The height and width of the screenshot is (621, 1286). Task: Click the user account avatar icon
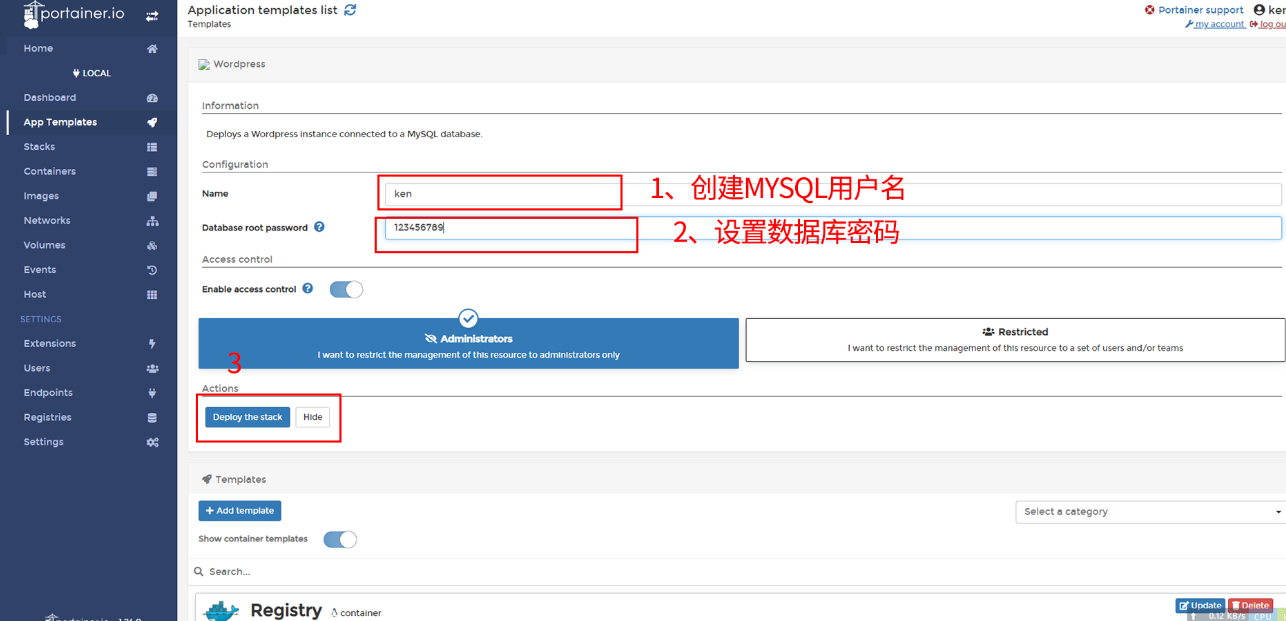[x=1259, y=10]
